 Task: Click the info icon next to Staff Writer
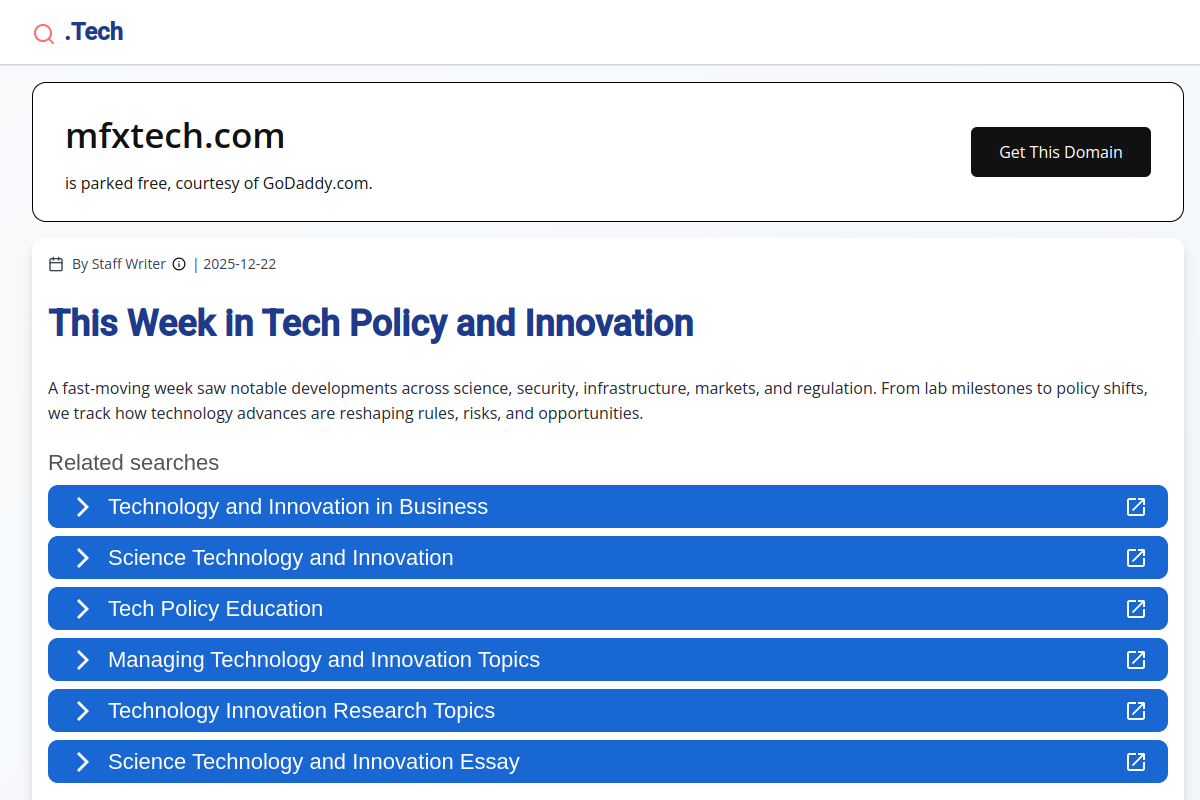pyautogui.click(x=179, y=264)
